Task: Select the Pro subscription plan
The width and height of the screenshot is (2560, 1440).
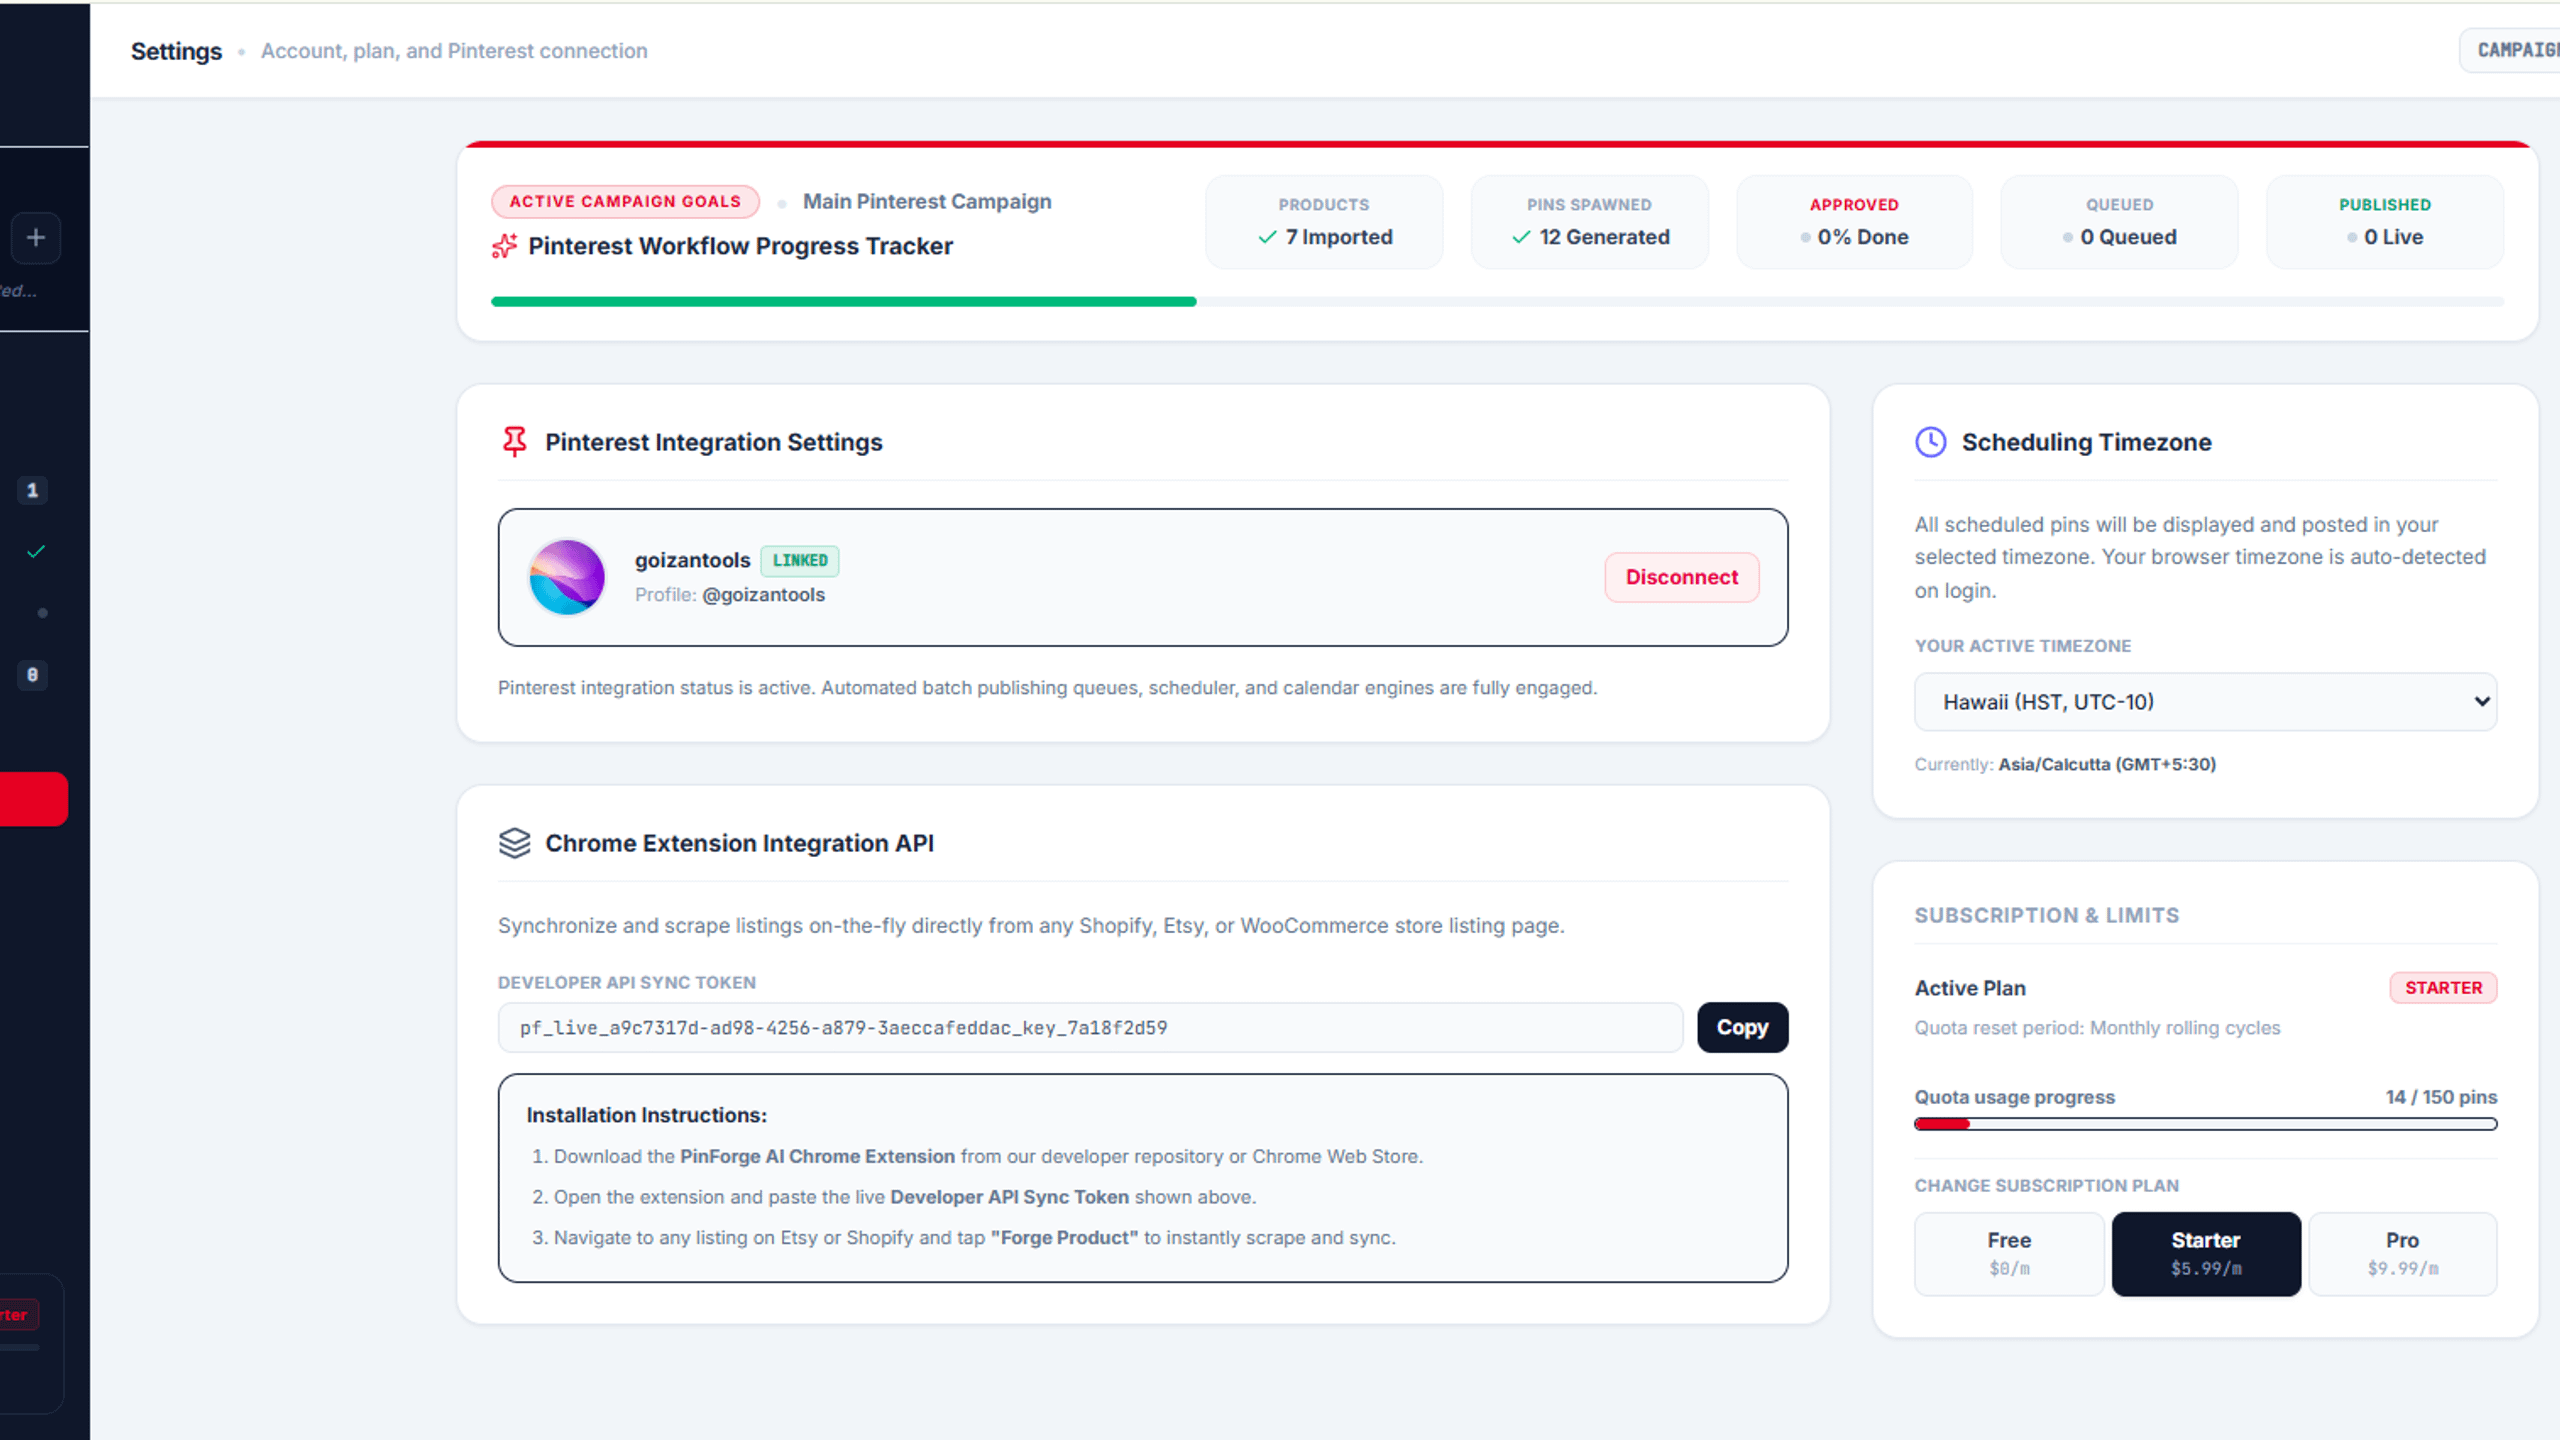Action: coord(2402,1254)
